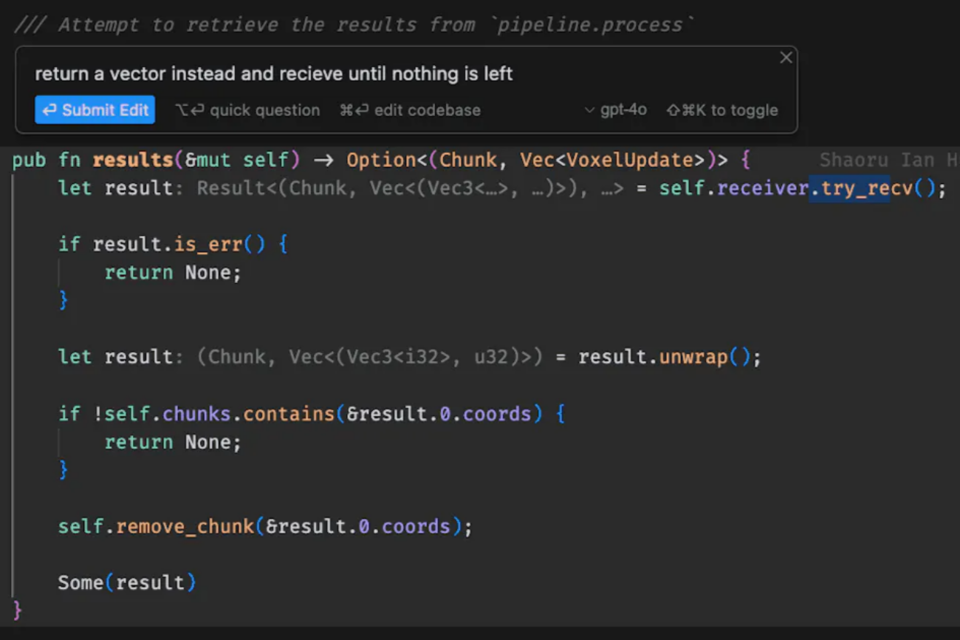Viewport: 960px width, 640px height.
Task: Click the VoxelUpdate type in signature
Action: point(630,160)
